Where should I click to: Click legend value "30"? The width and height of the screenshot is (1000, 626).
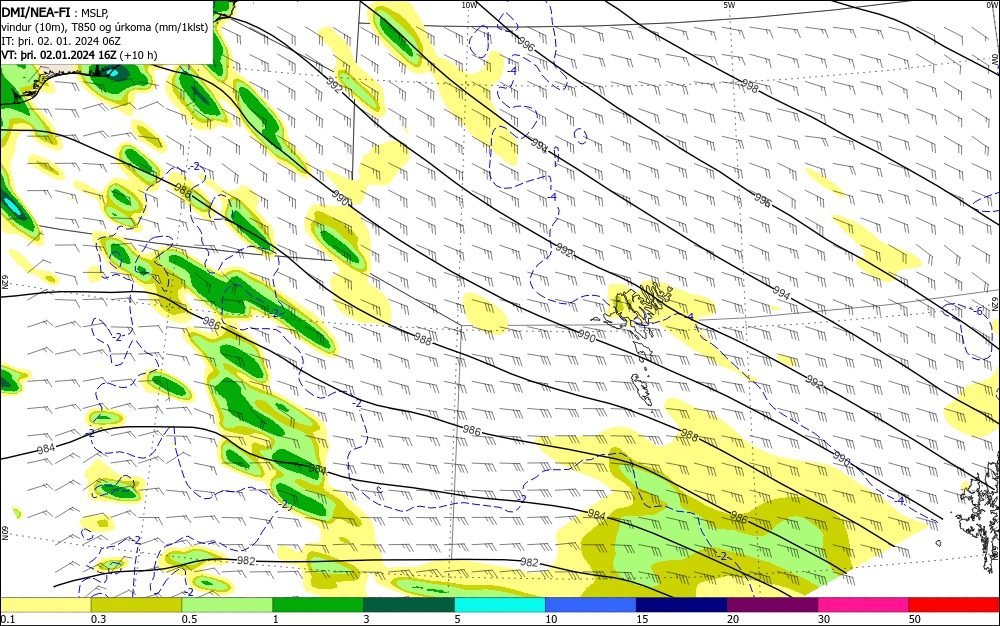coord(824,619)
